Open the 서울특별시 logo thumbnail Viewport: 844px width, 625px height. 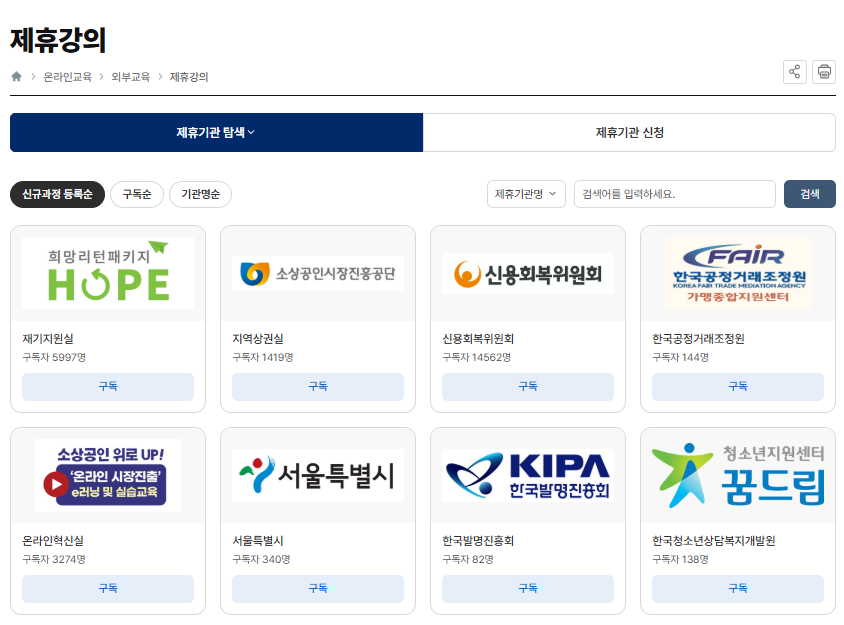point(318,475)
